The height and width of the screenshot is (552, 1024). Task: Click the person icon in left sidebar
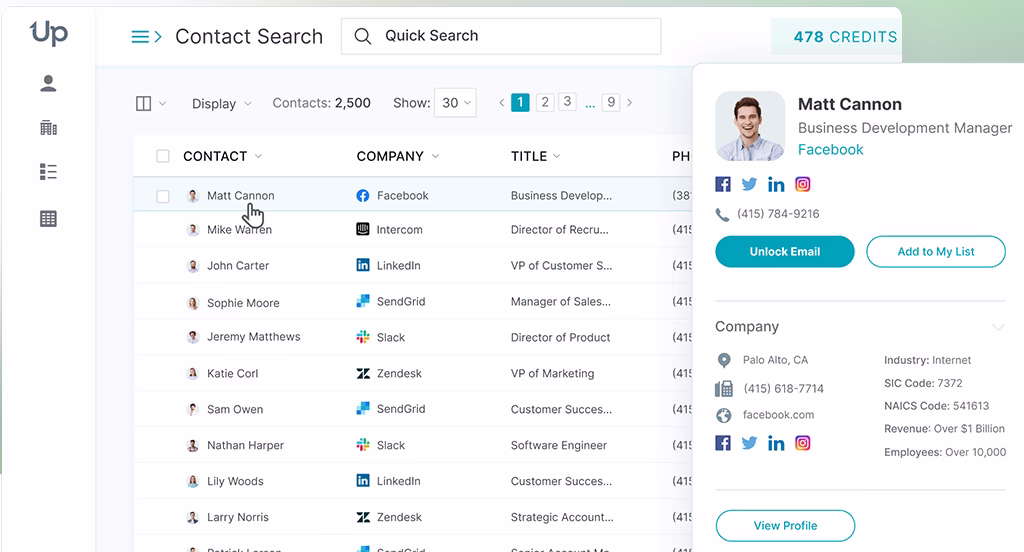click(x=48, y=84)
